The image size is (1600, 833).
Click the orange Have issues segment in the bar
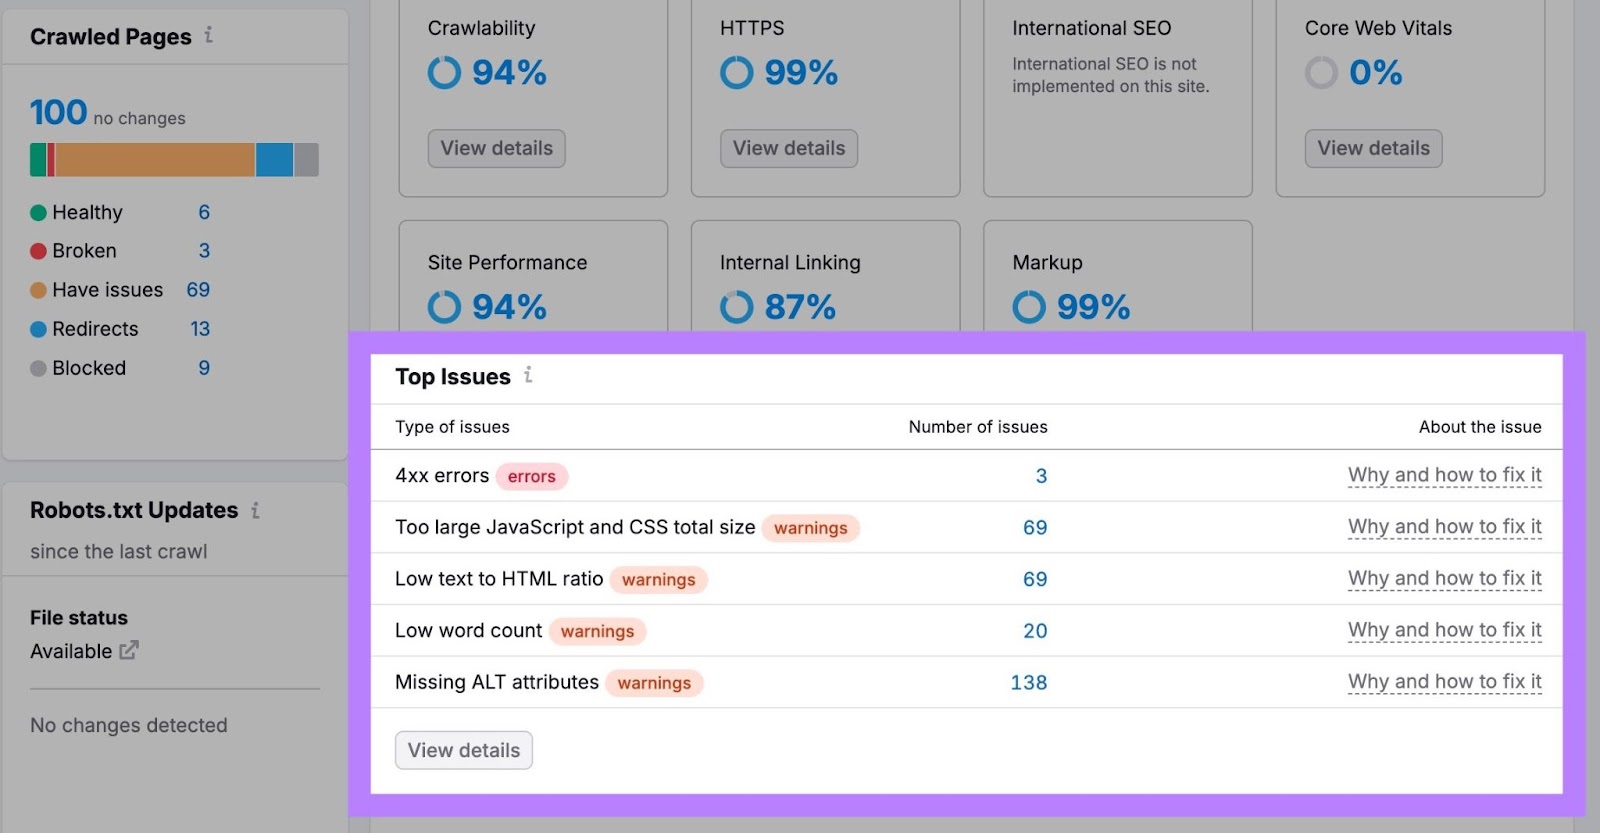tap(155, 160)
